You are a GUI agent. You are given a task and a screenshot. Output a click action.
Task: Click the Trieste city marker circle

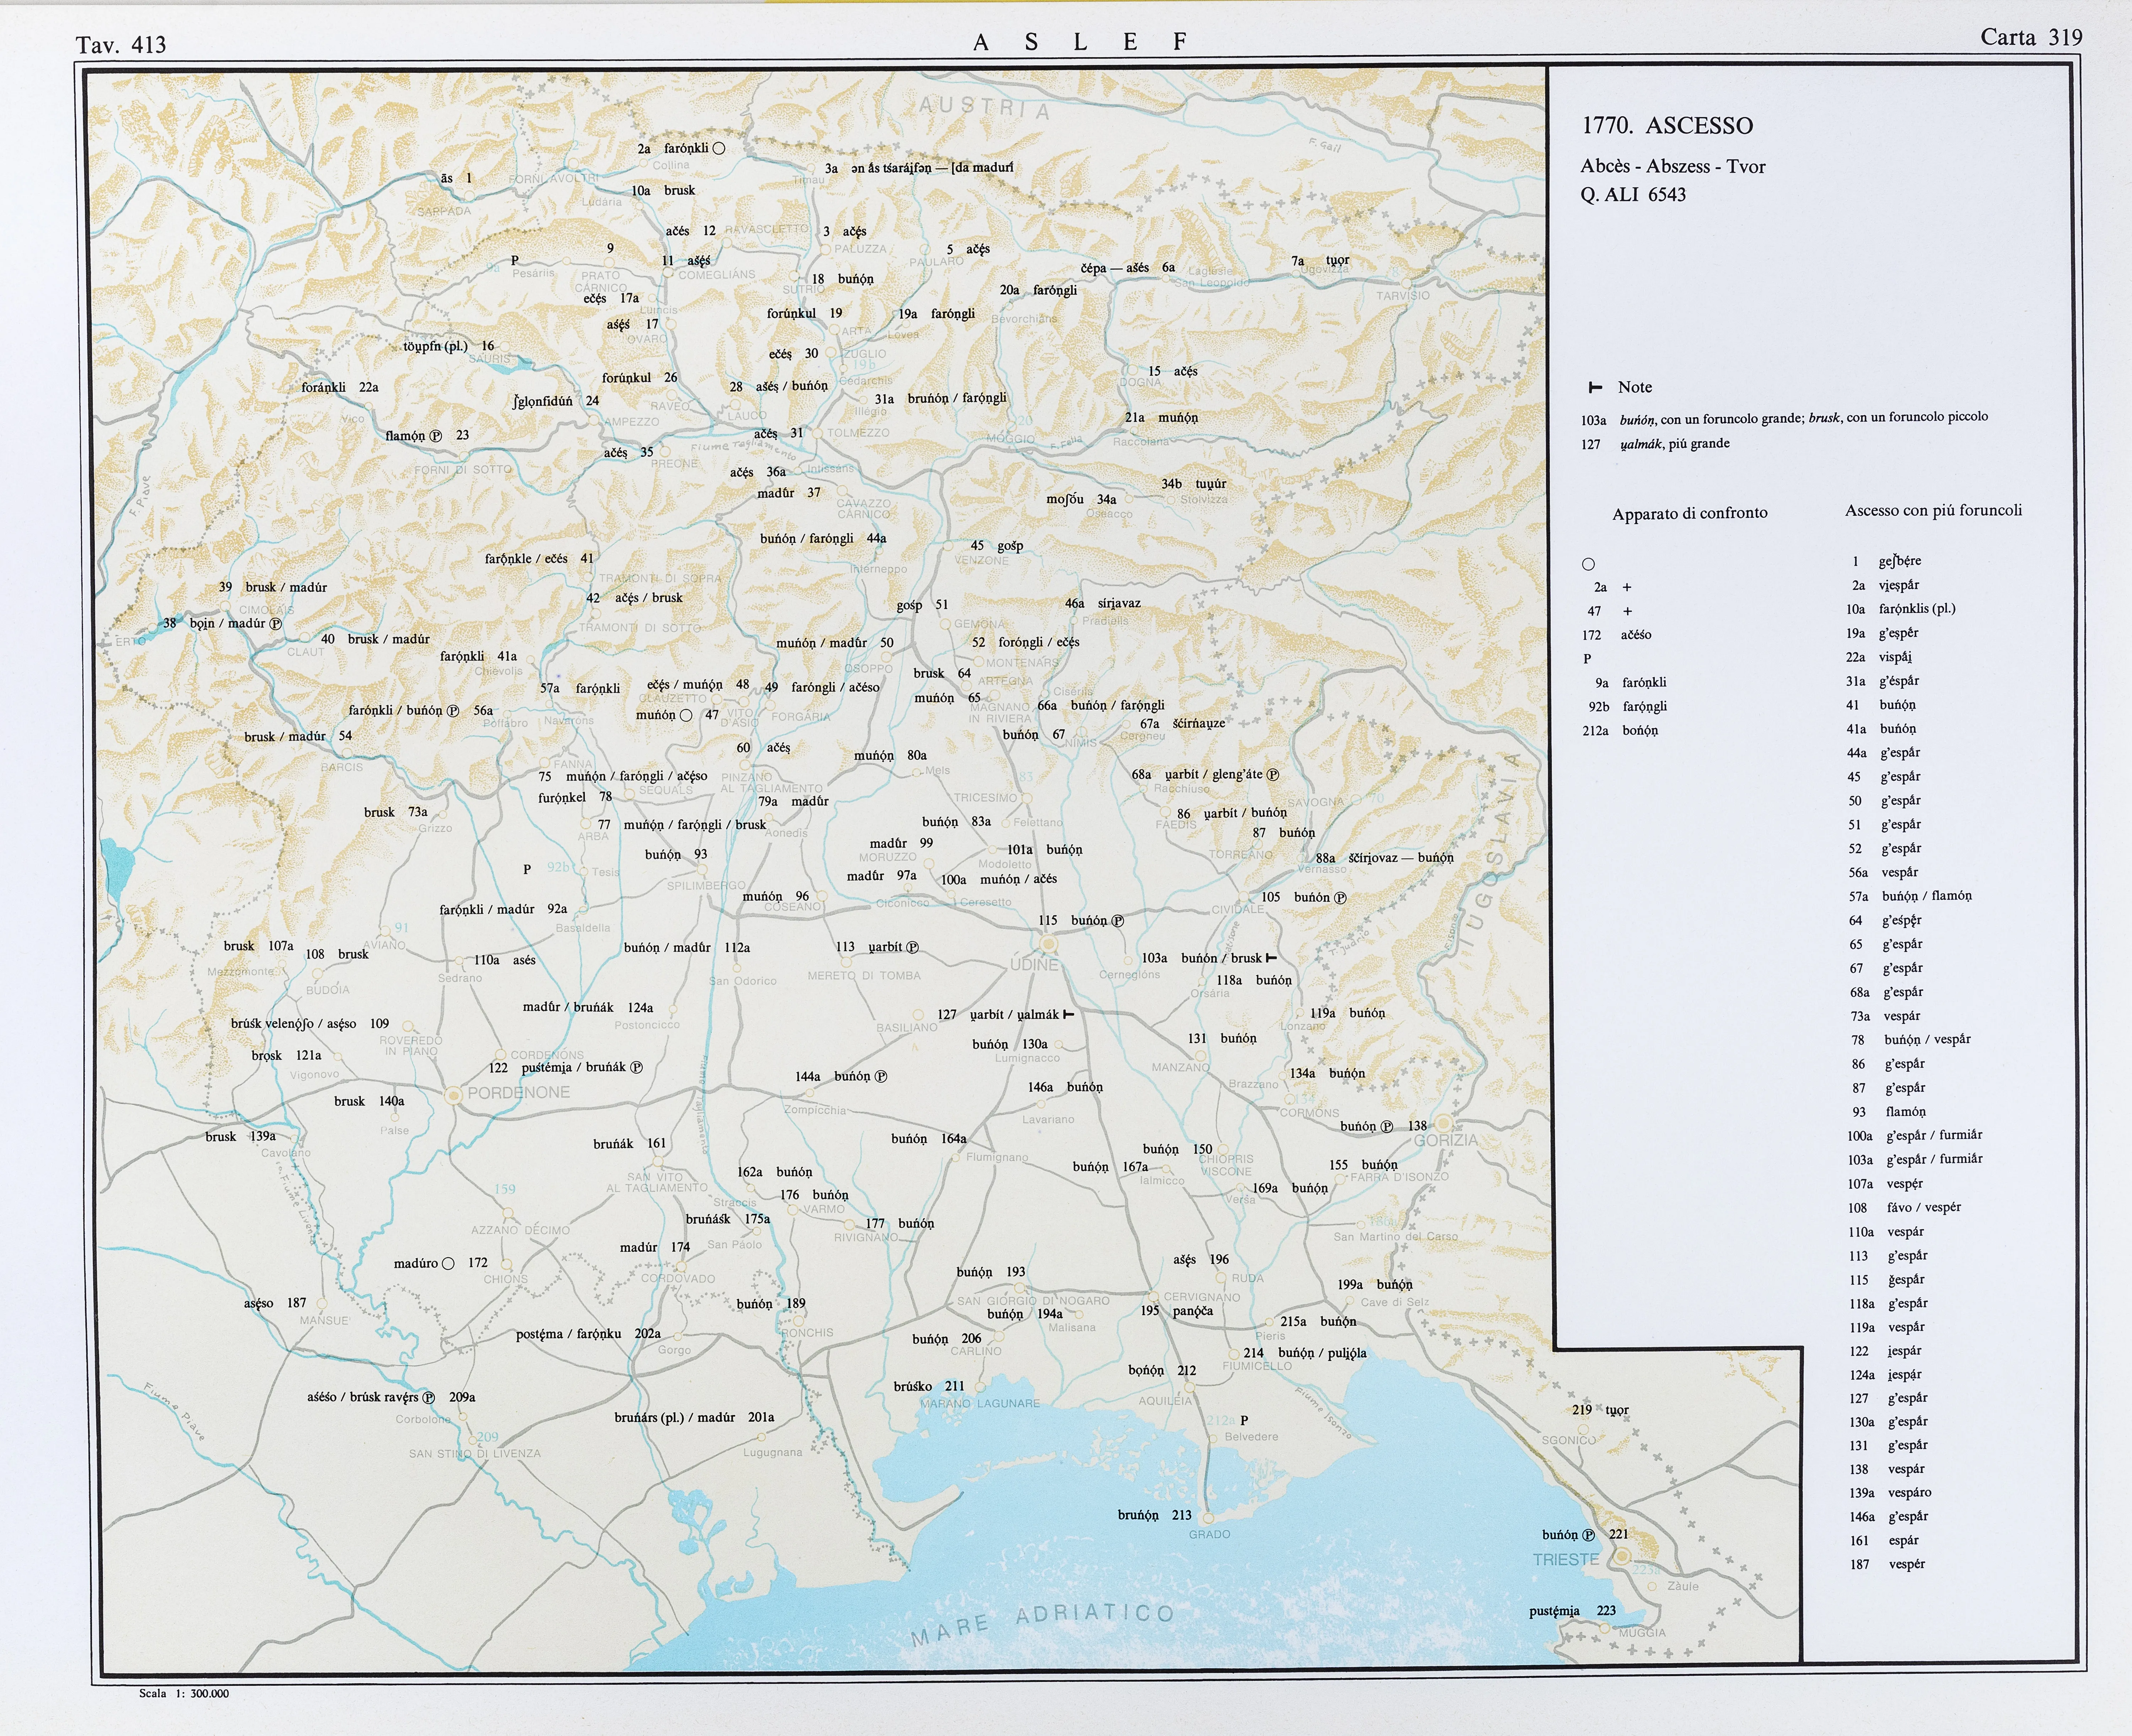(1622, 1555)
